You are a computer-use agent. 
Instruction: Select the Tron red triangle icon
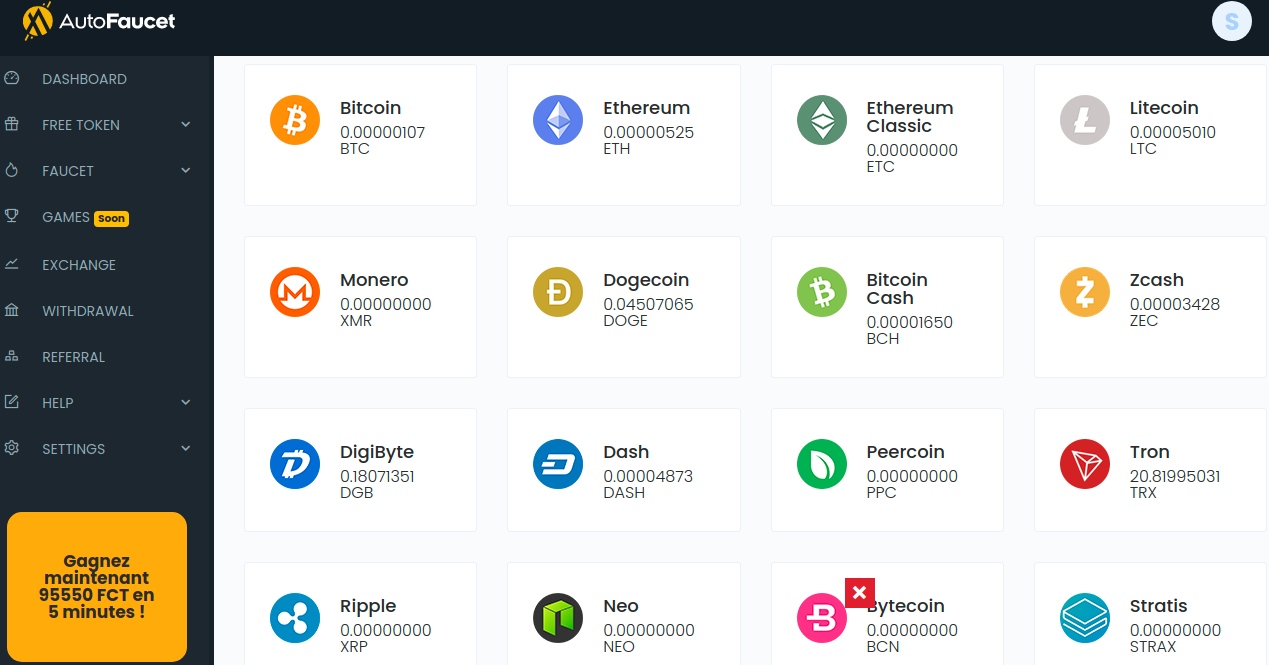coord(1085,465)
